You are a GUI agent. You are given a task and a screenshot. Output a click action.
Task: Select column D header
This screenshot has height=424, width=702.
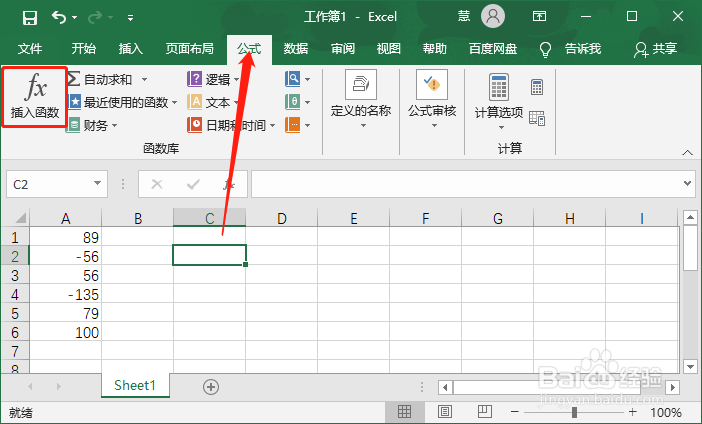click(x=282, y=218)
